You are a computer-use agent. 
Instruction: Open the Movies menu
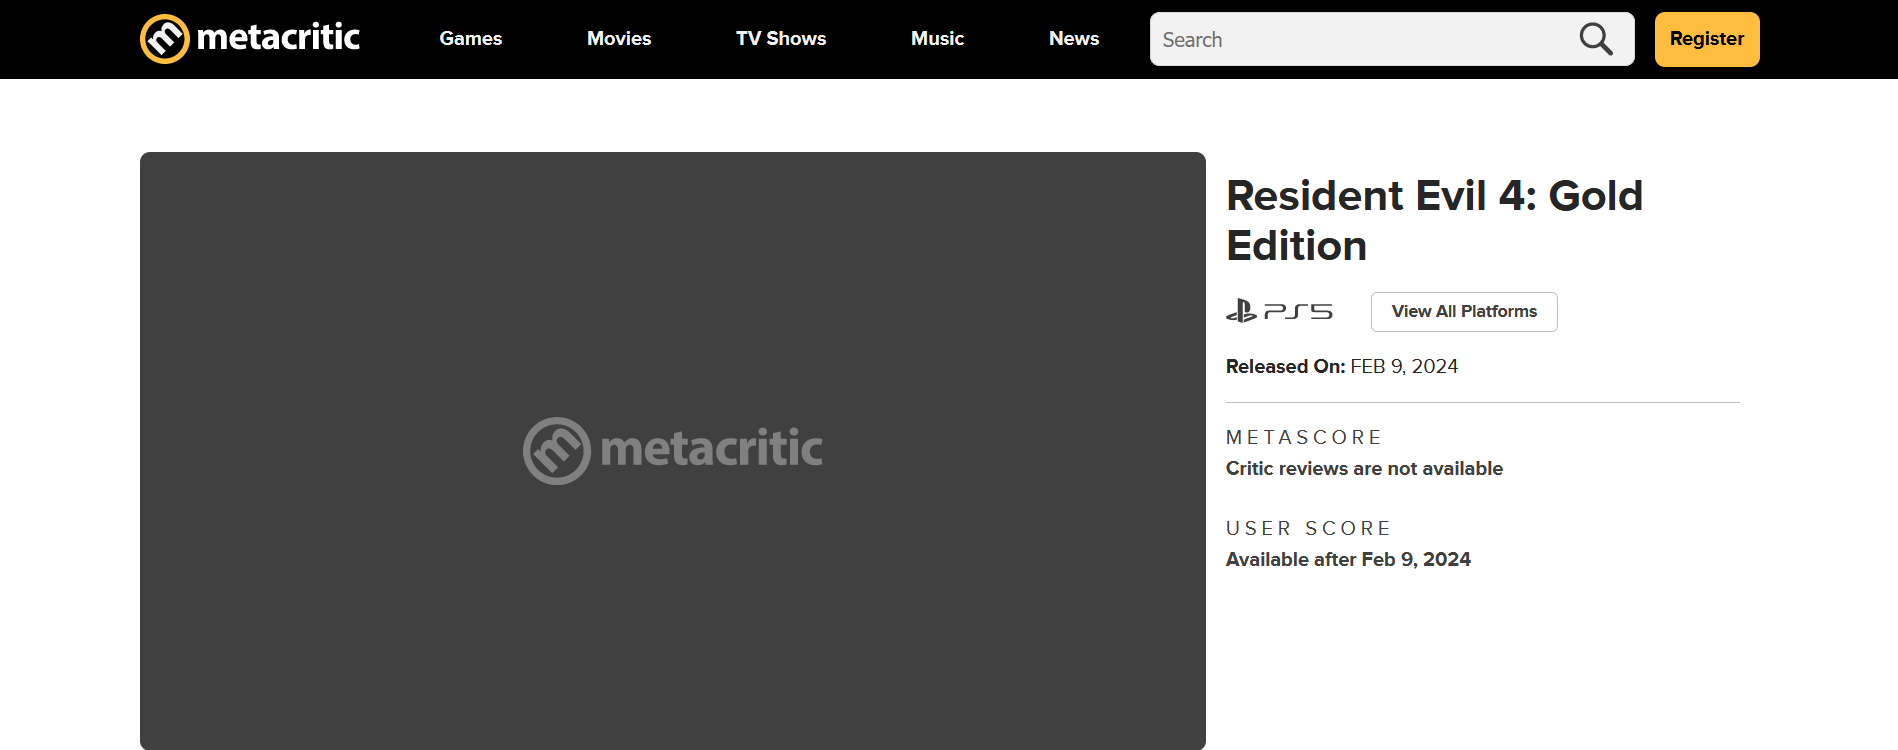tap(619, 39)
